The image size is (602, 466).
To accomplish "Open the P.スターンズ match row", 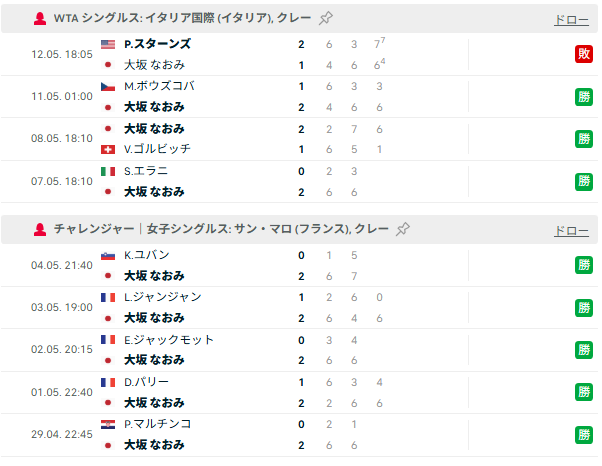I will 299,54.
